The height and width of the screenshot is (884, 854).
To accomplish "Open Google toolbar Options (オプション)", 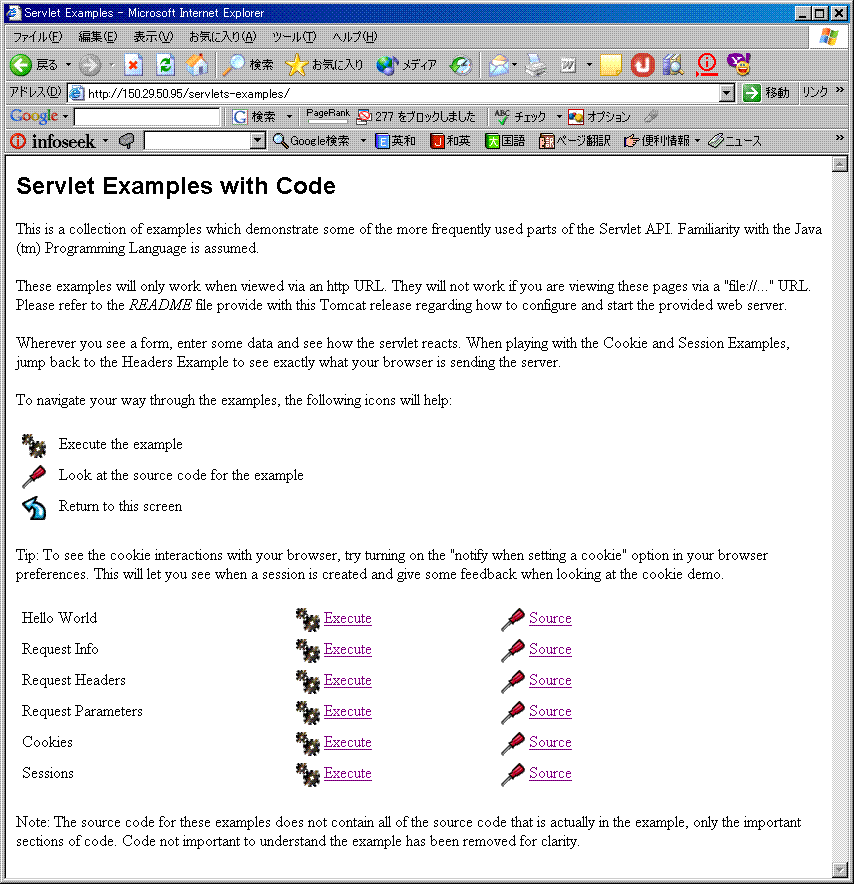I will (x=599, y=117).
